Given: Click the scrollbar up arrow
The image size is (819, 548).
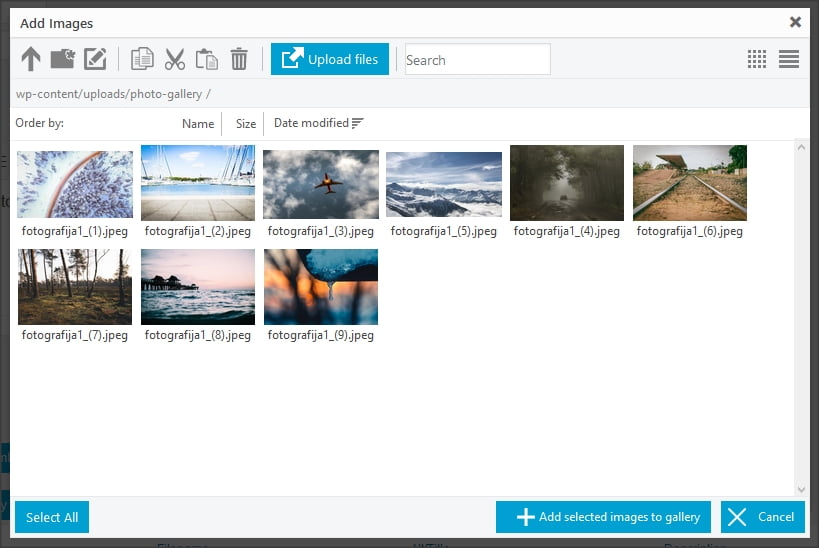Looking at the screenshot, I should [801, 147].
